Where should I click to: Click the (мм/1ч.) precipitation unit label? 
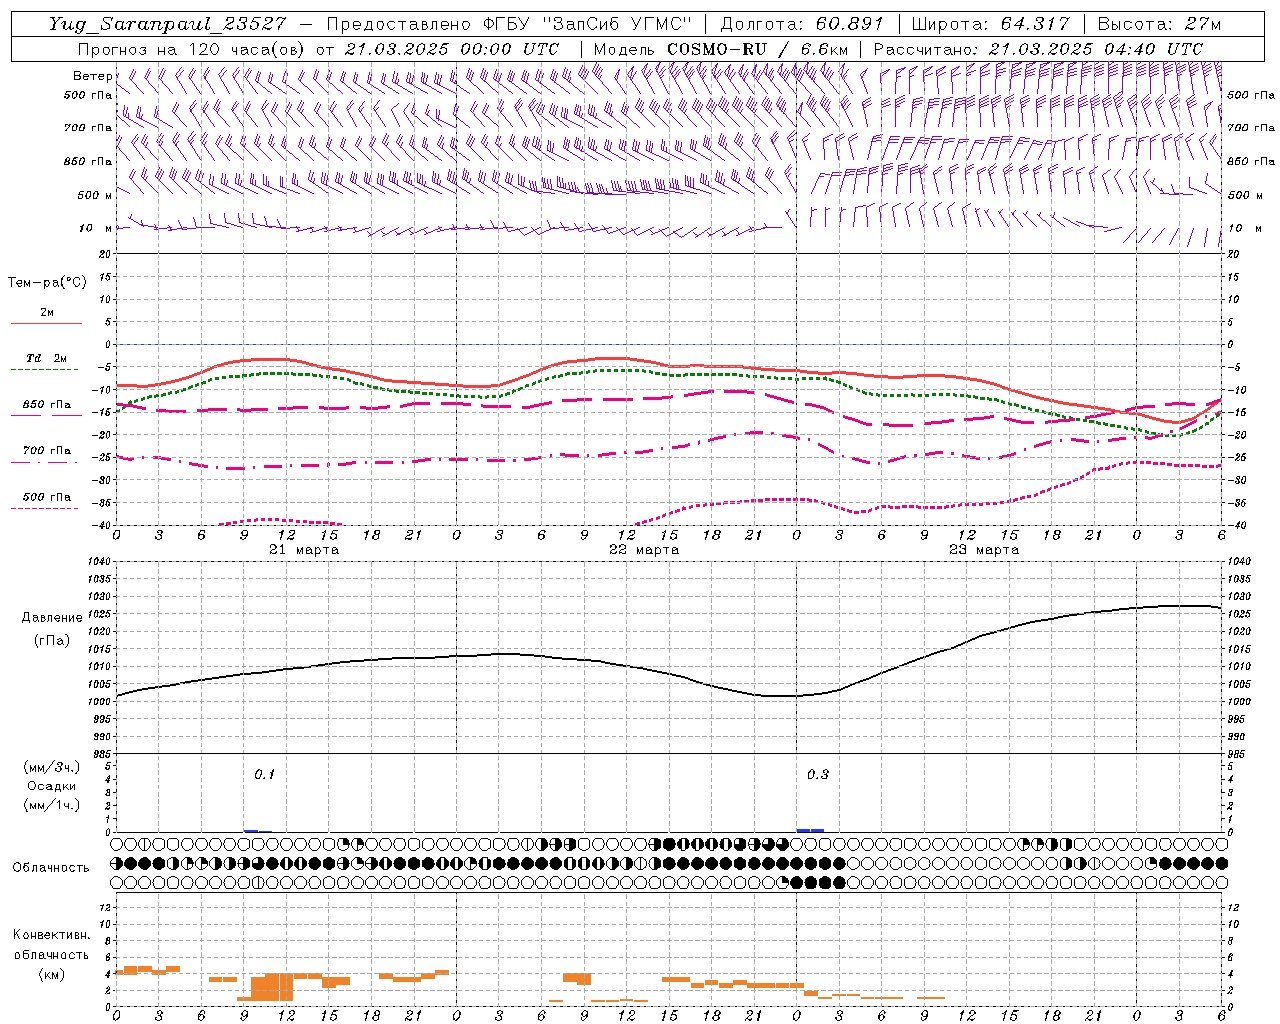[x=51, y=805]
